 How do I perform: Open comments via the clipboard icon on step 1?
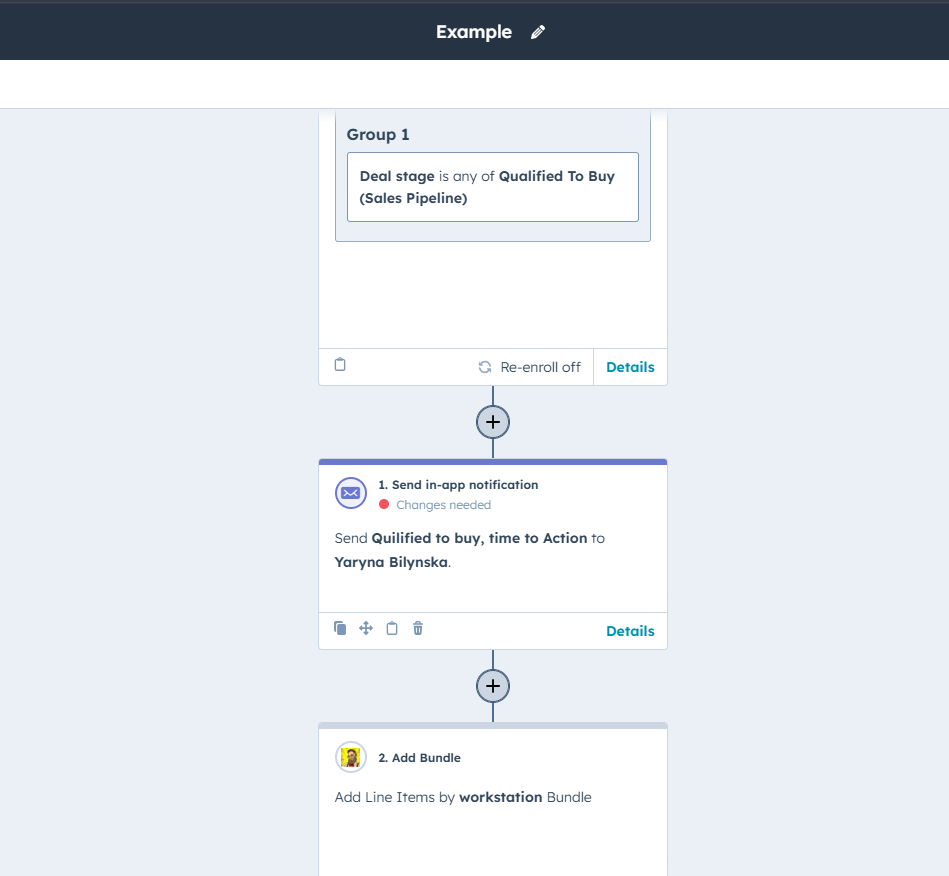coord(392,628)
